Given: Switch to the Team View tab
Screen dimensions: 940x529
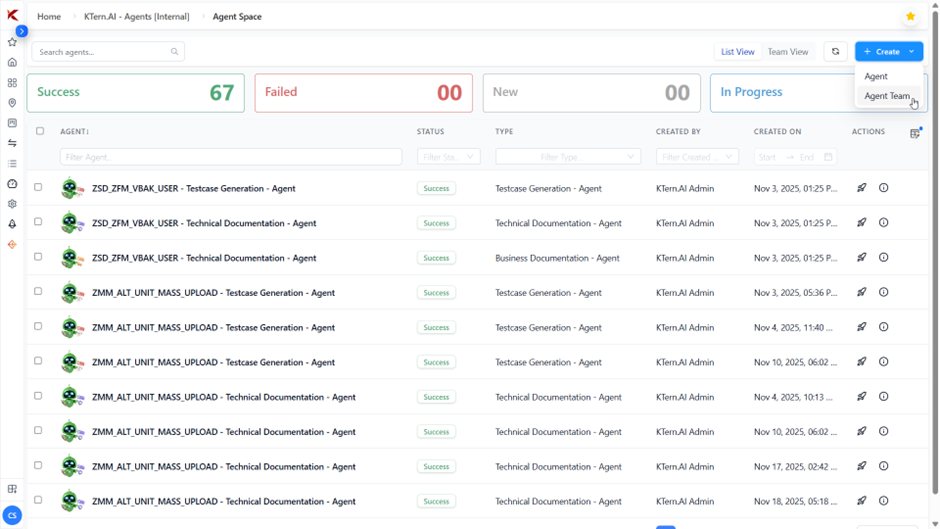Looking at the screenshot, I should (x=787, y=52).
